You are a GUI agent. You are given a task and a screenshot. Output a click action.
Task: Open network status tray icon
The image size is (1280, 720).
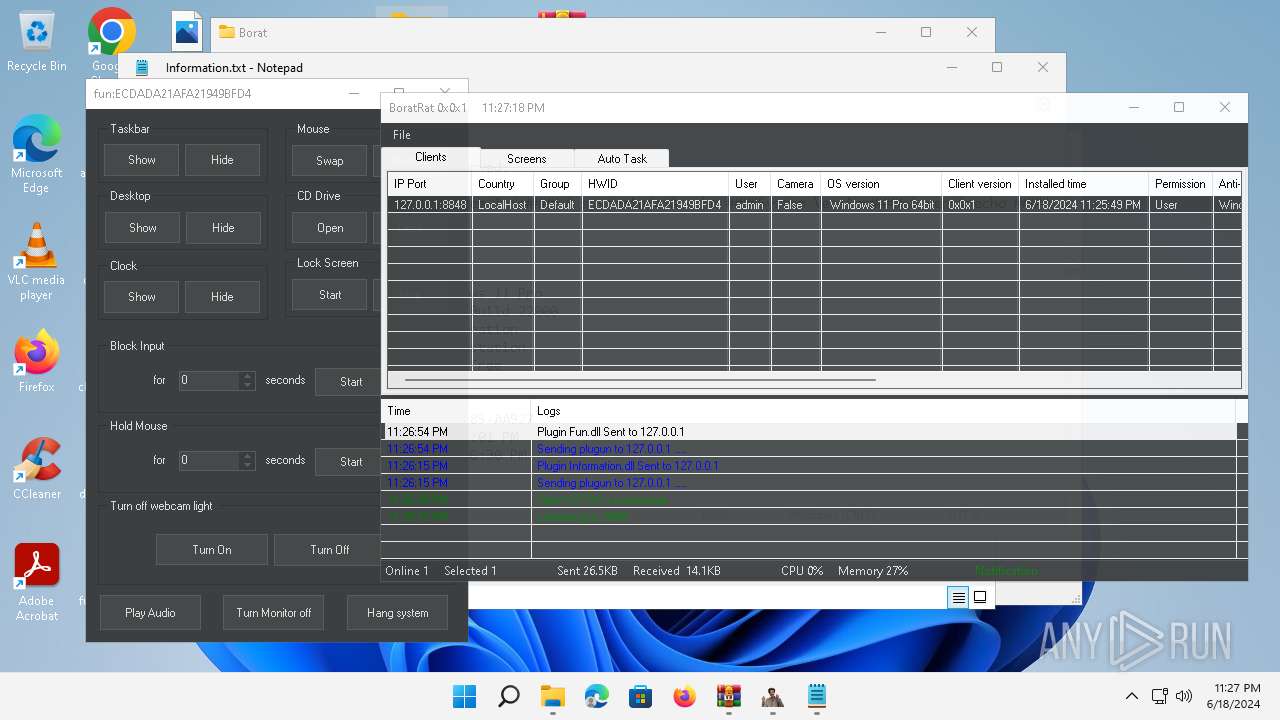tap(1160, 696)
